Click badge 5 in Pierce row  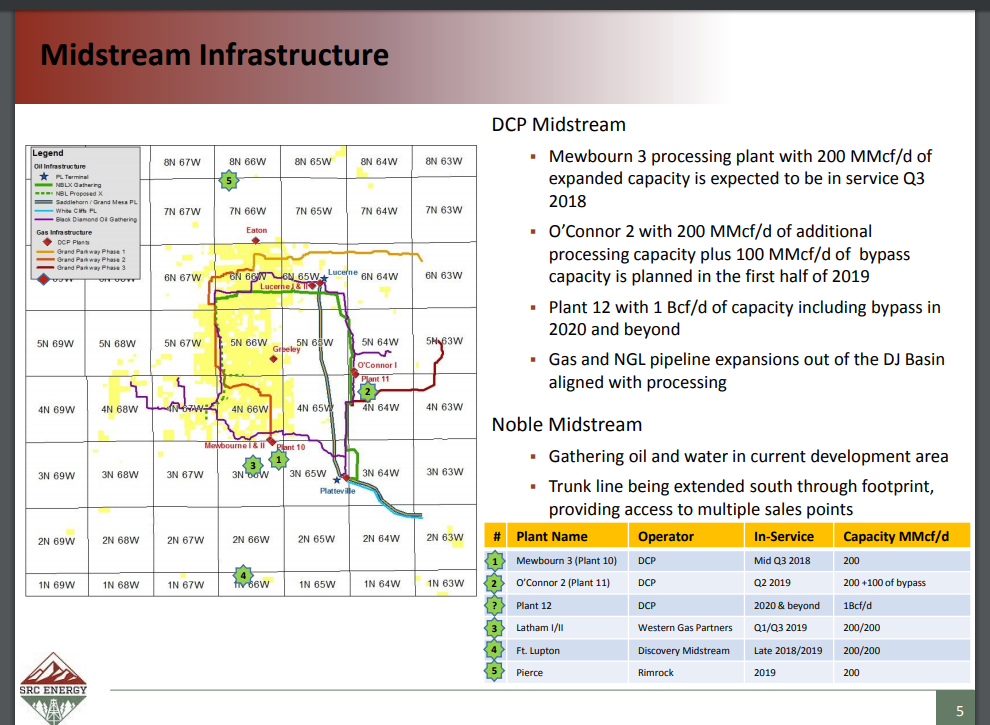coord(494,672)
